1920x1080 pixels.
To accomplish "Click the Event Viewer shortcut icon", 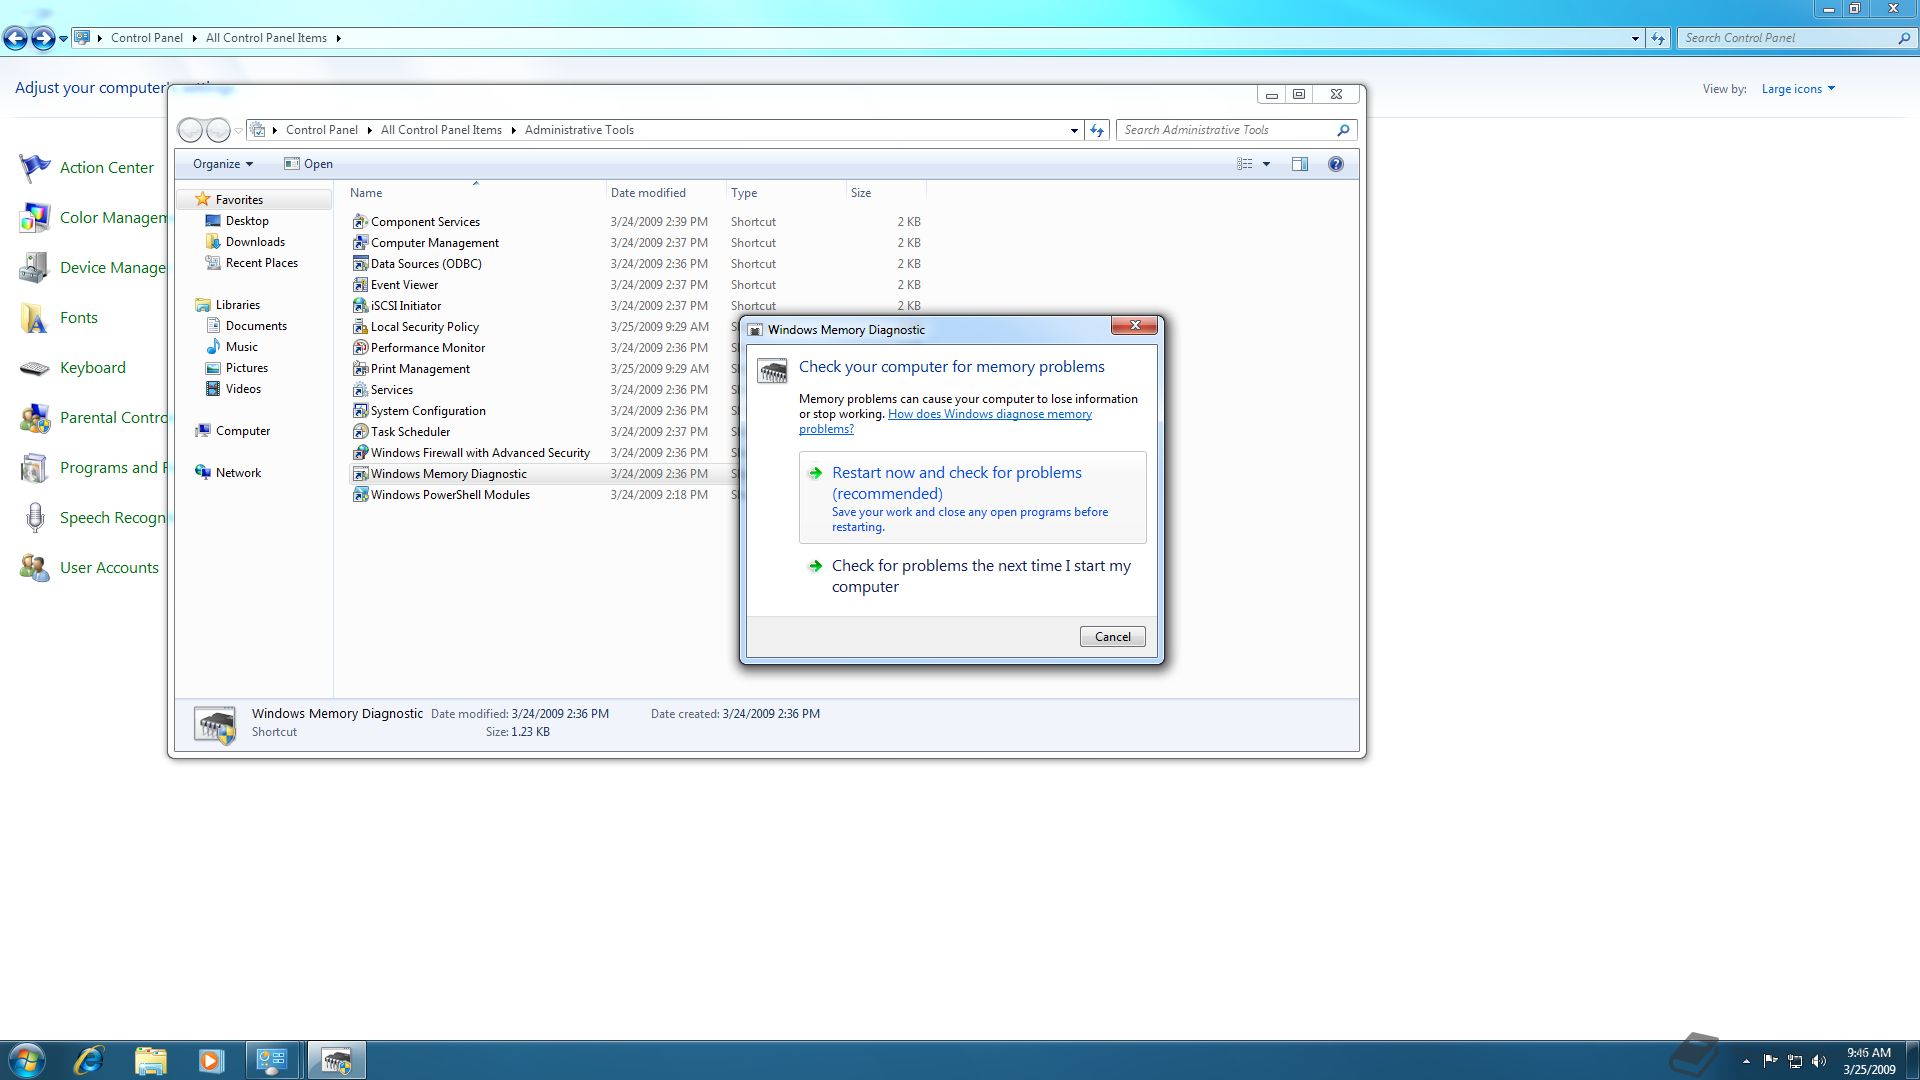I will click(x=360, y=285).
